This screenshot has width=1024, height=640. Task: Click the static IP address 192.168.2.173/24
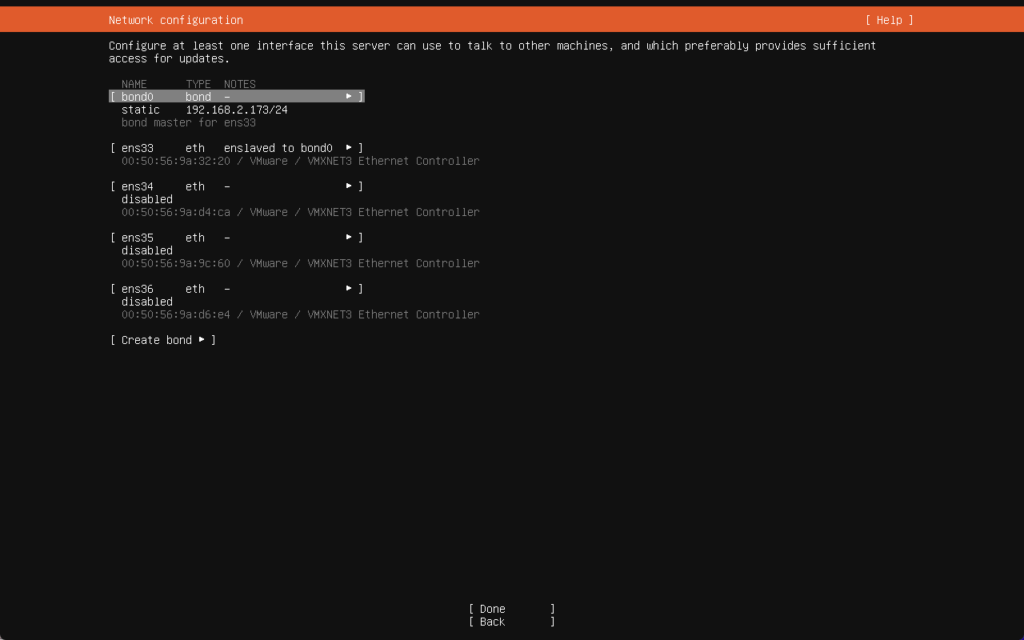(x=236, y=110)
